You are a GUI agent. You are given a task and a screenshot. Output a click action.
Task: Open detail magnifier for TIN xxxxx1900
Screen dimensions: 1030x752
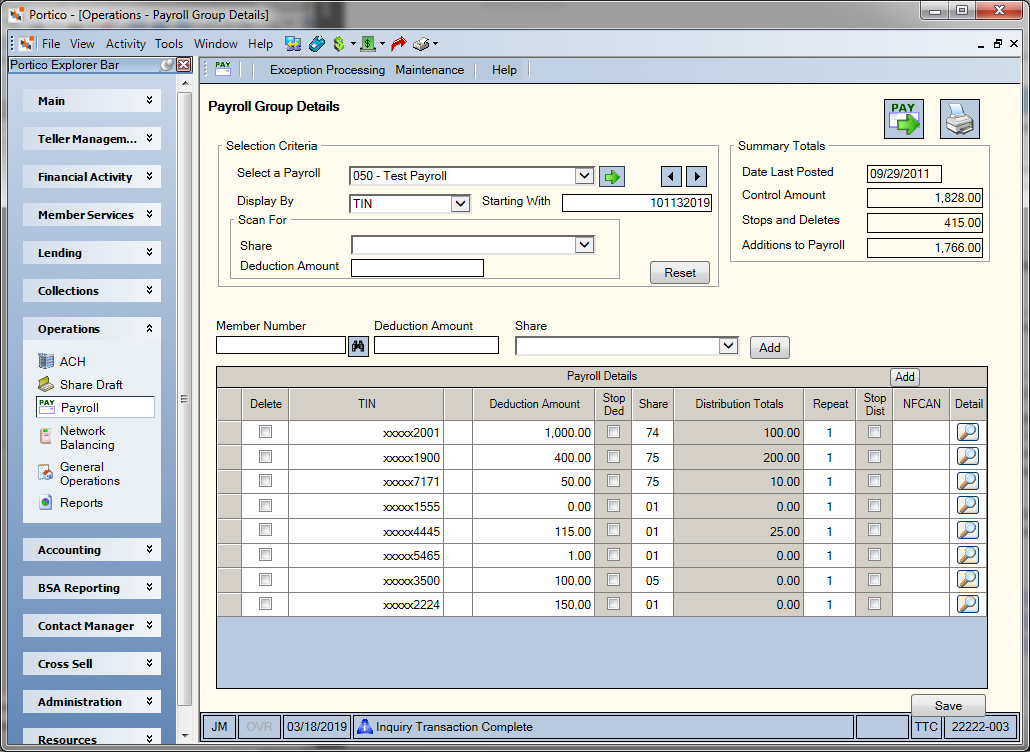click(968, 456)
